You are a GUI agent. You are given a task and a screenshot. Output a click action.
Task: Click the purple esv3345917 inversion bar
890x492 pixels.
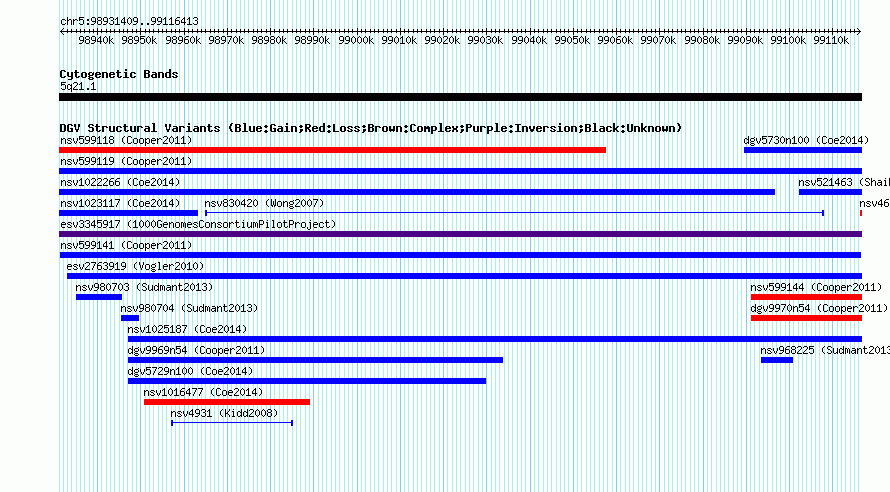point(460,234)
